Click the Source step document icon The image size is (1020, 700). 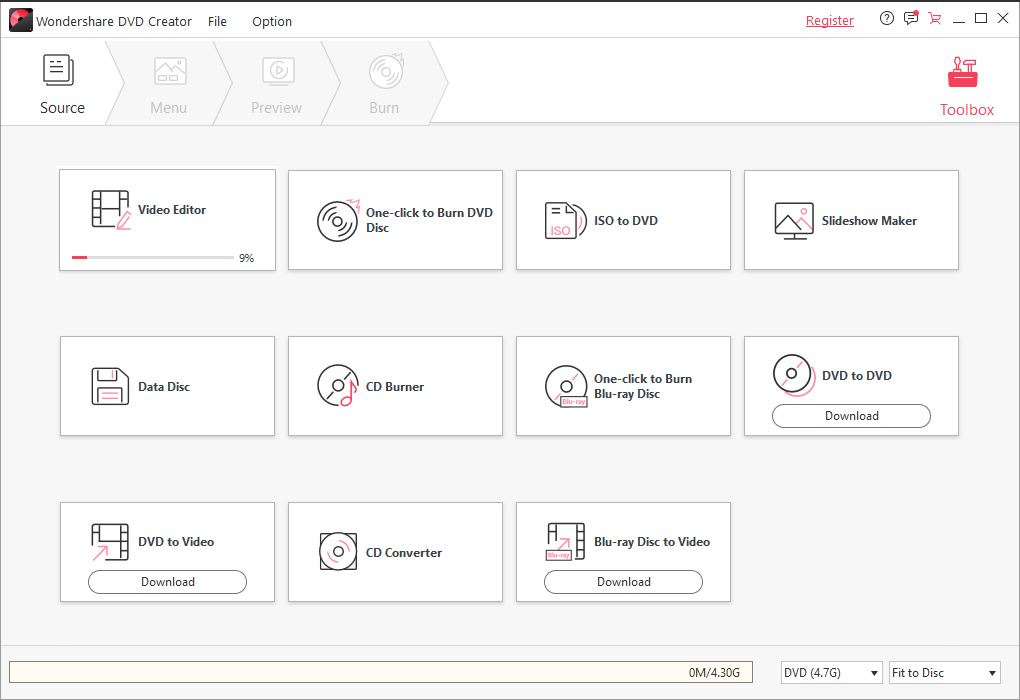(x=59, y=70)
